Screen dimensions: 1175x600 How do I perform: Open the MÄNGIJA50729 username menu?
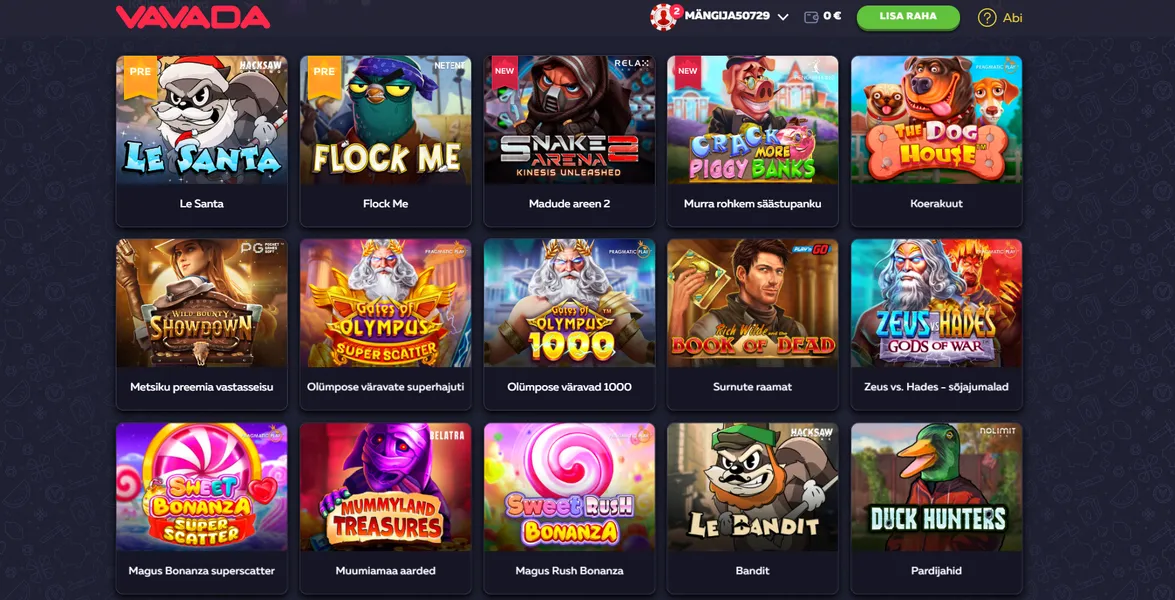[727, 16]
